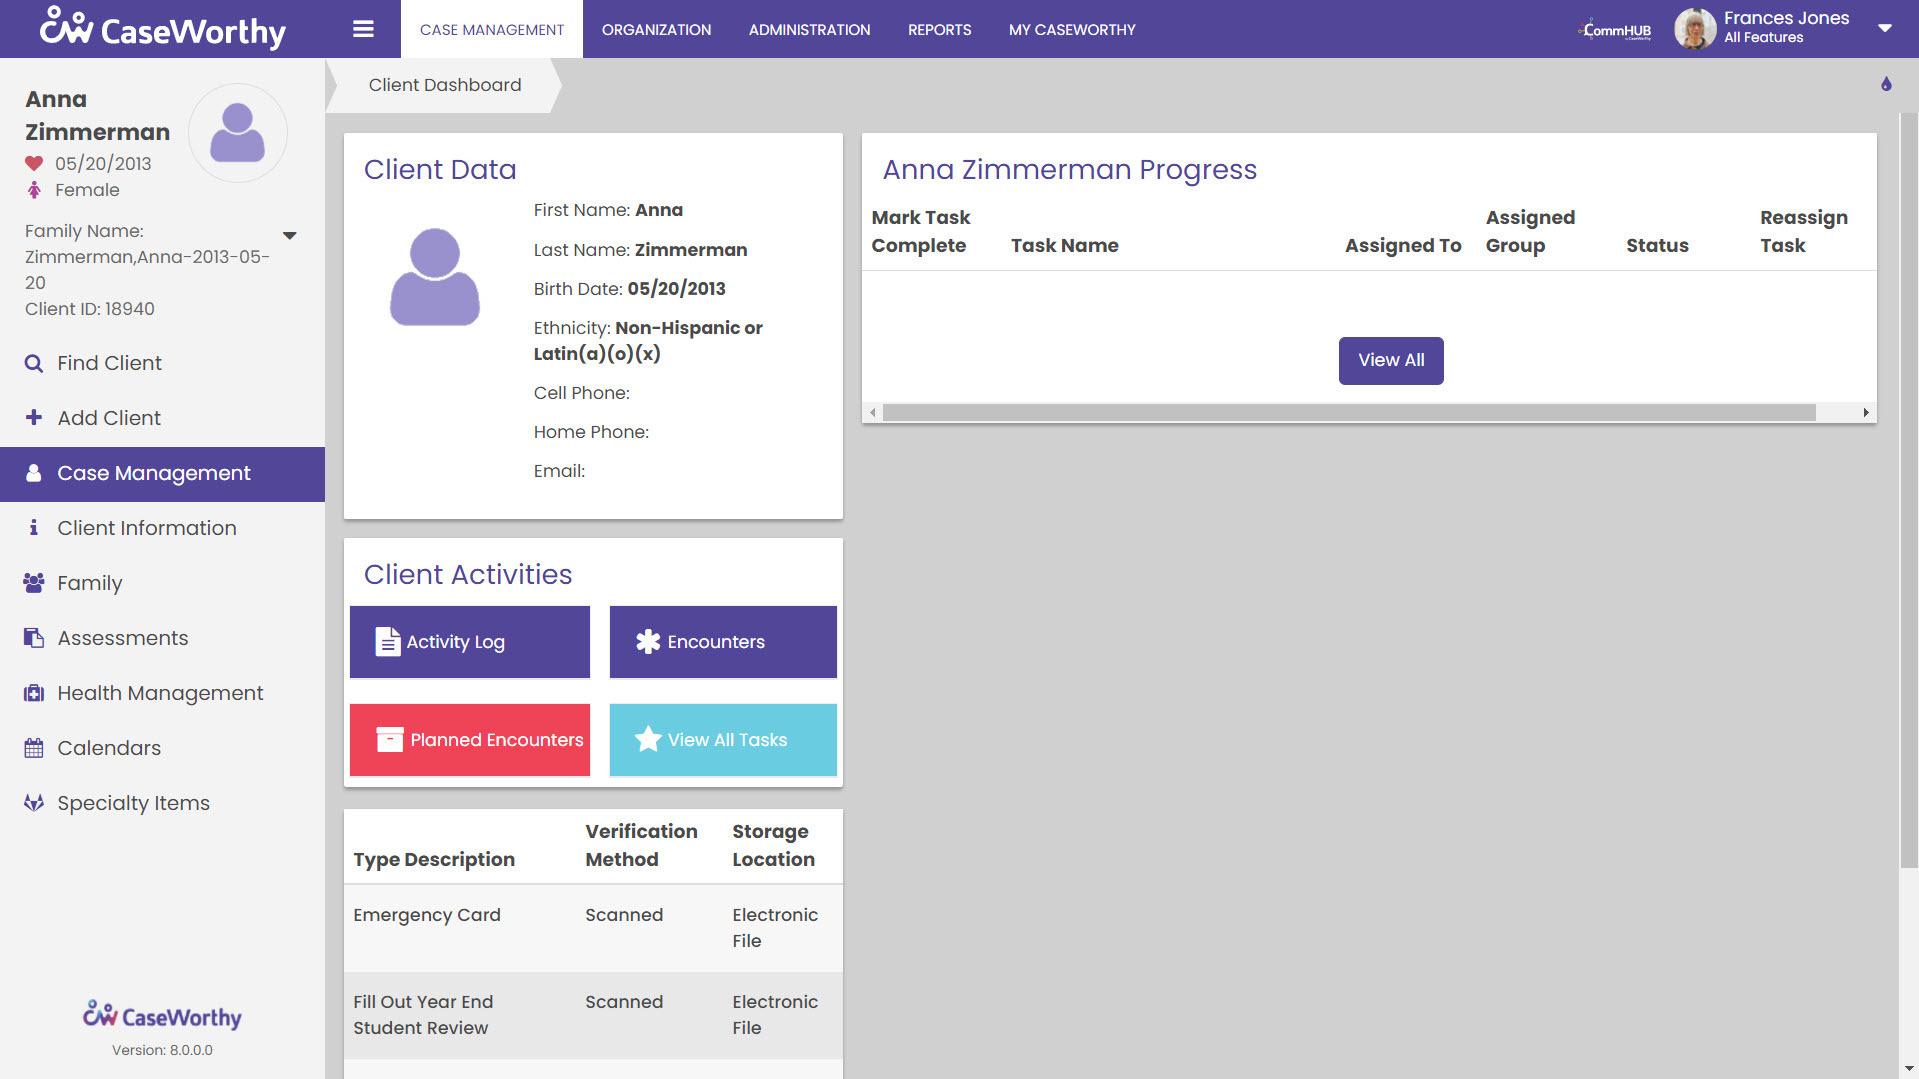Open the hamburger navigation menu

click(362, 29)
